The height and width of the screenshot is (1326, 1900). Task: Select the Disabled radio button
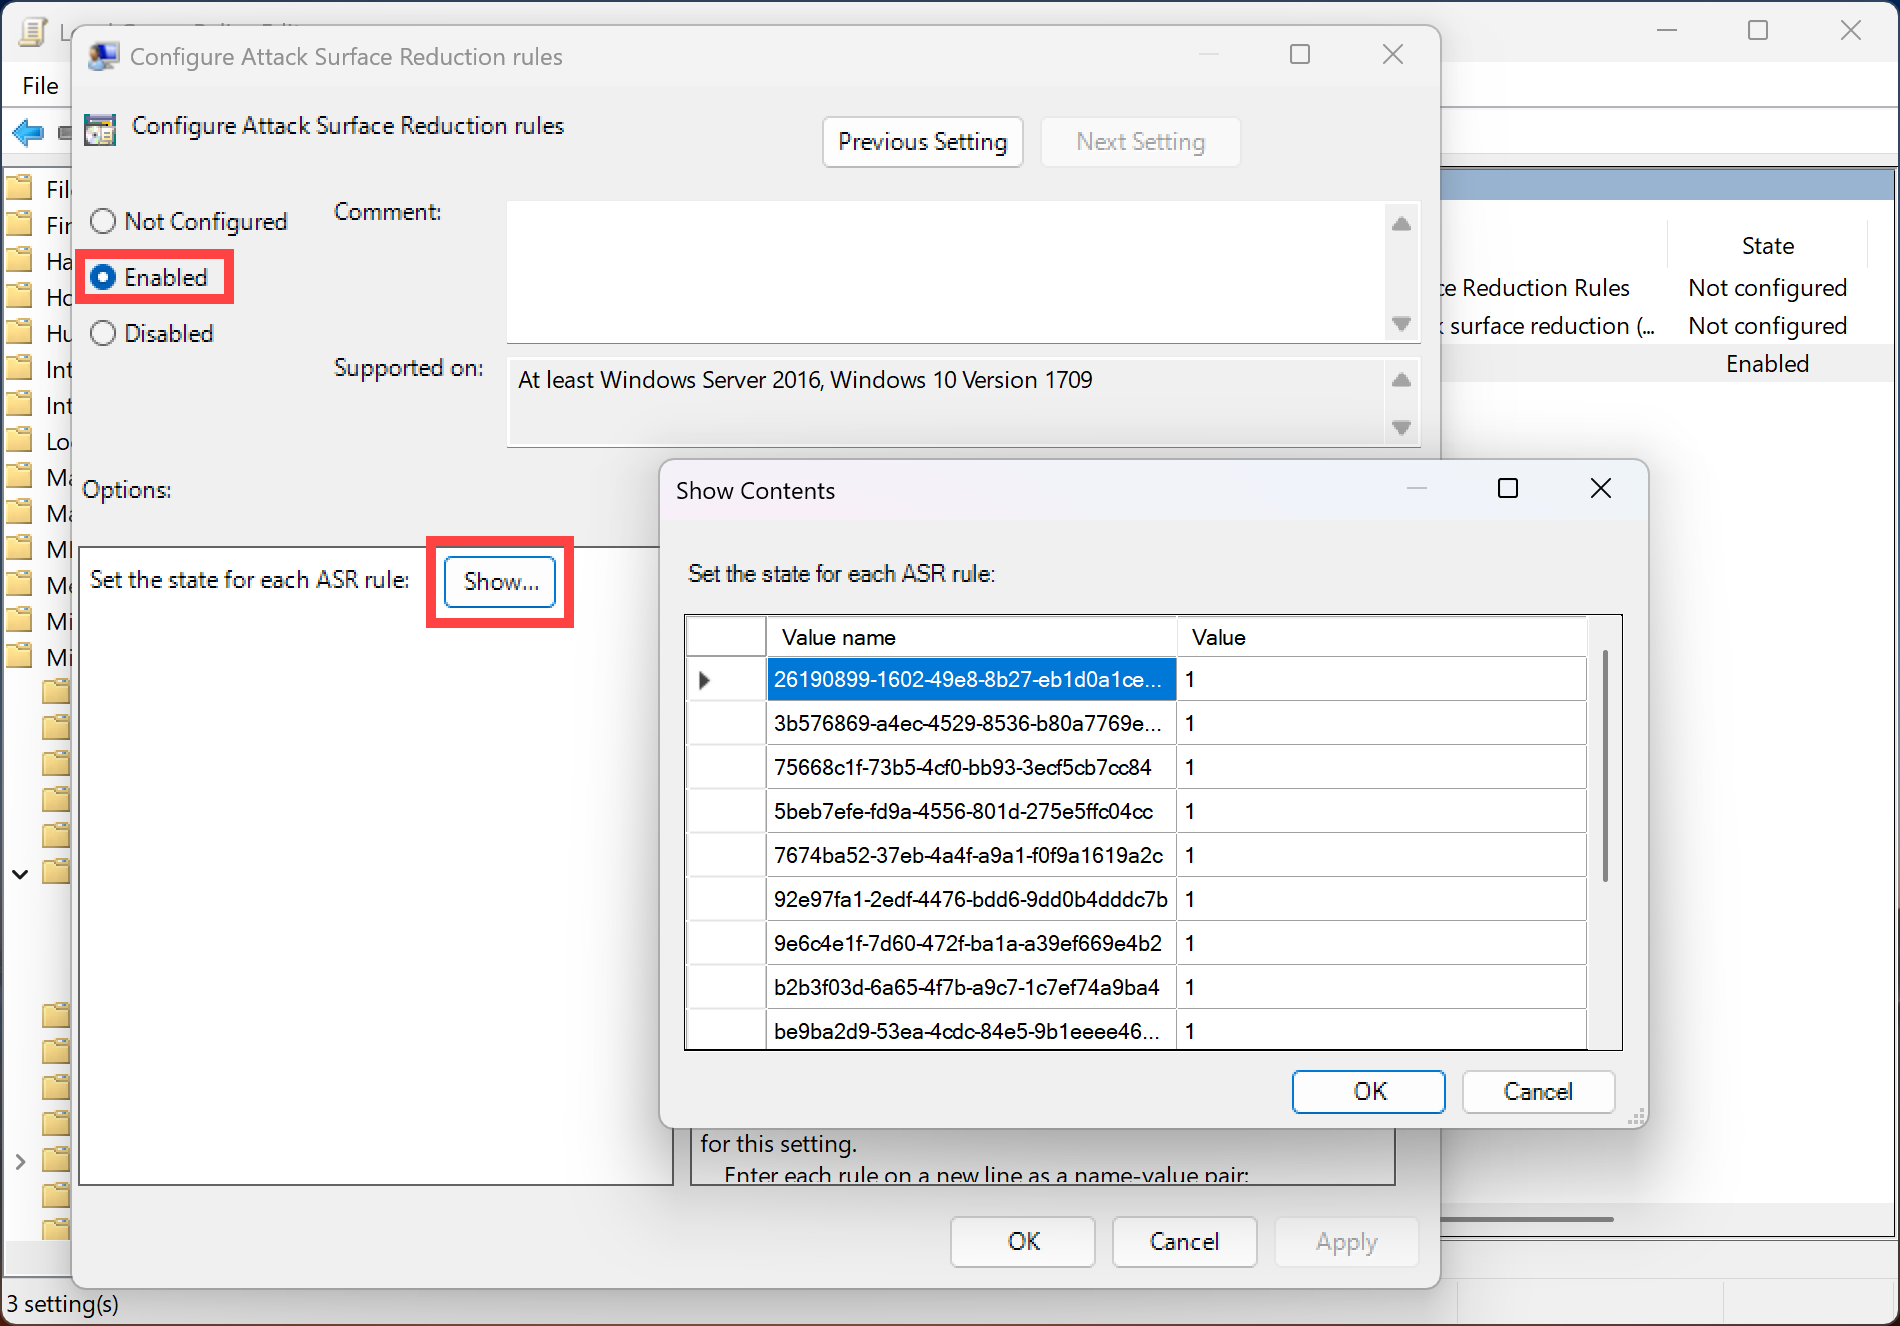coord(152,333)
